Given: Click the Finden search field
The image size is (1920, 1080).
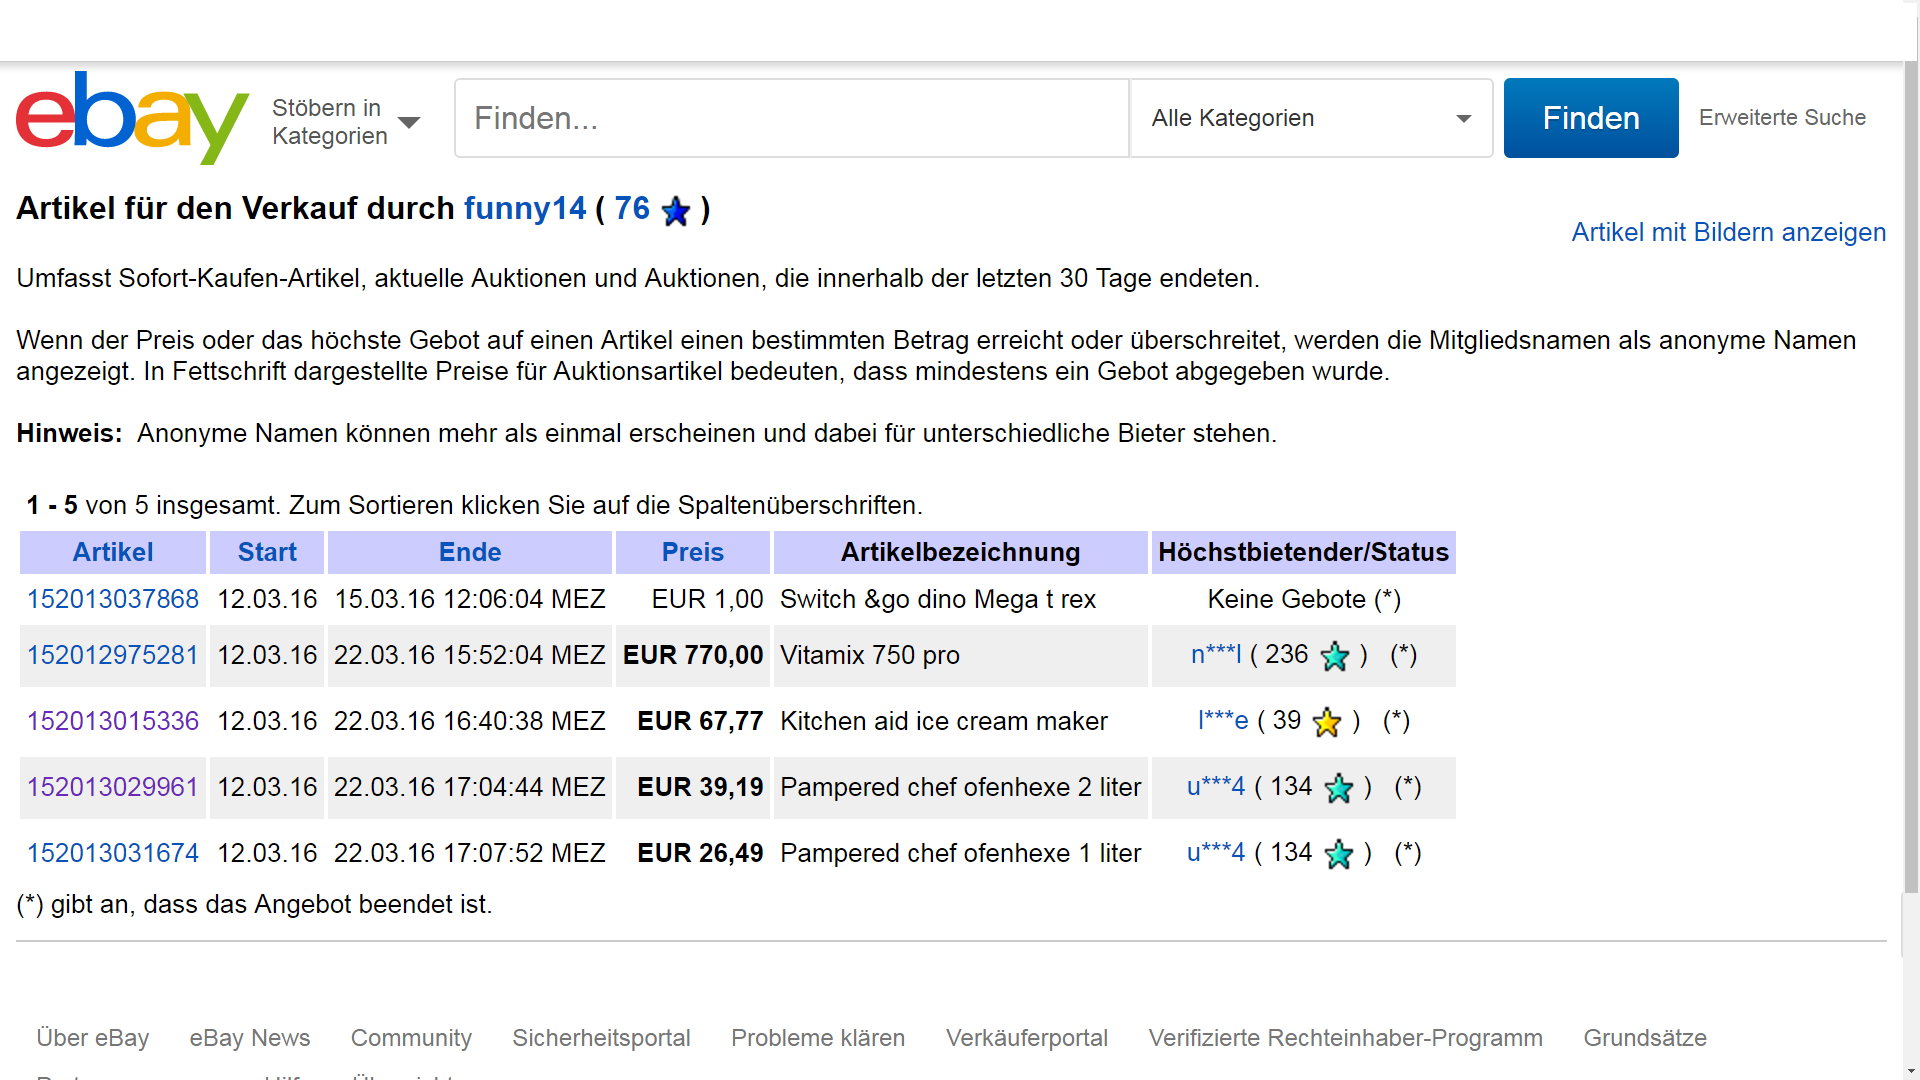Looking at the screenshot, I should (792, 118).
